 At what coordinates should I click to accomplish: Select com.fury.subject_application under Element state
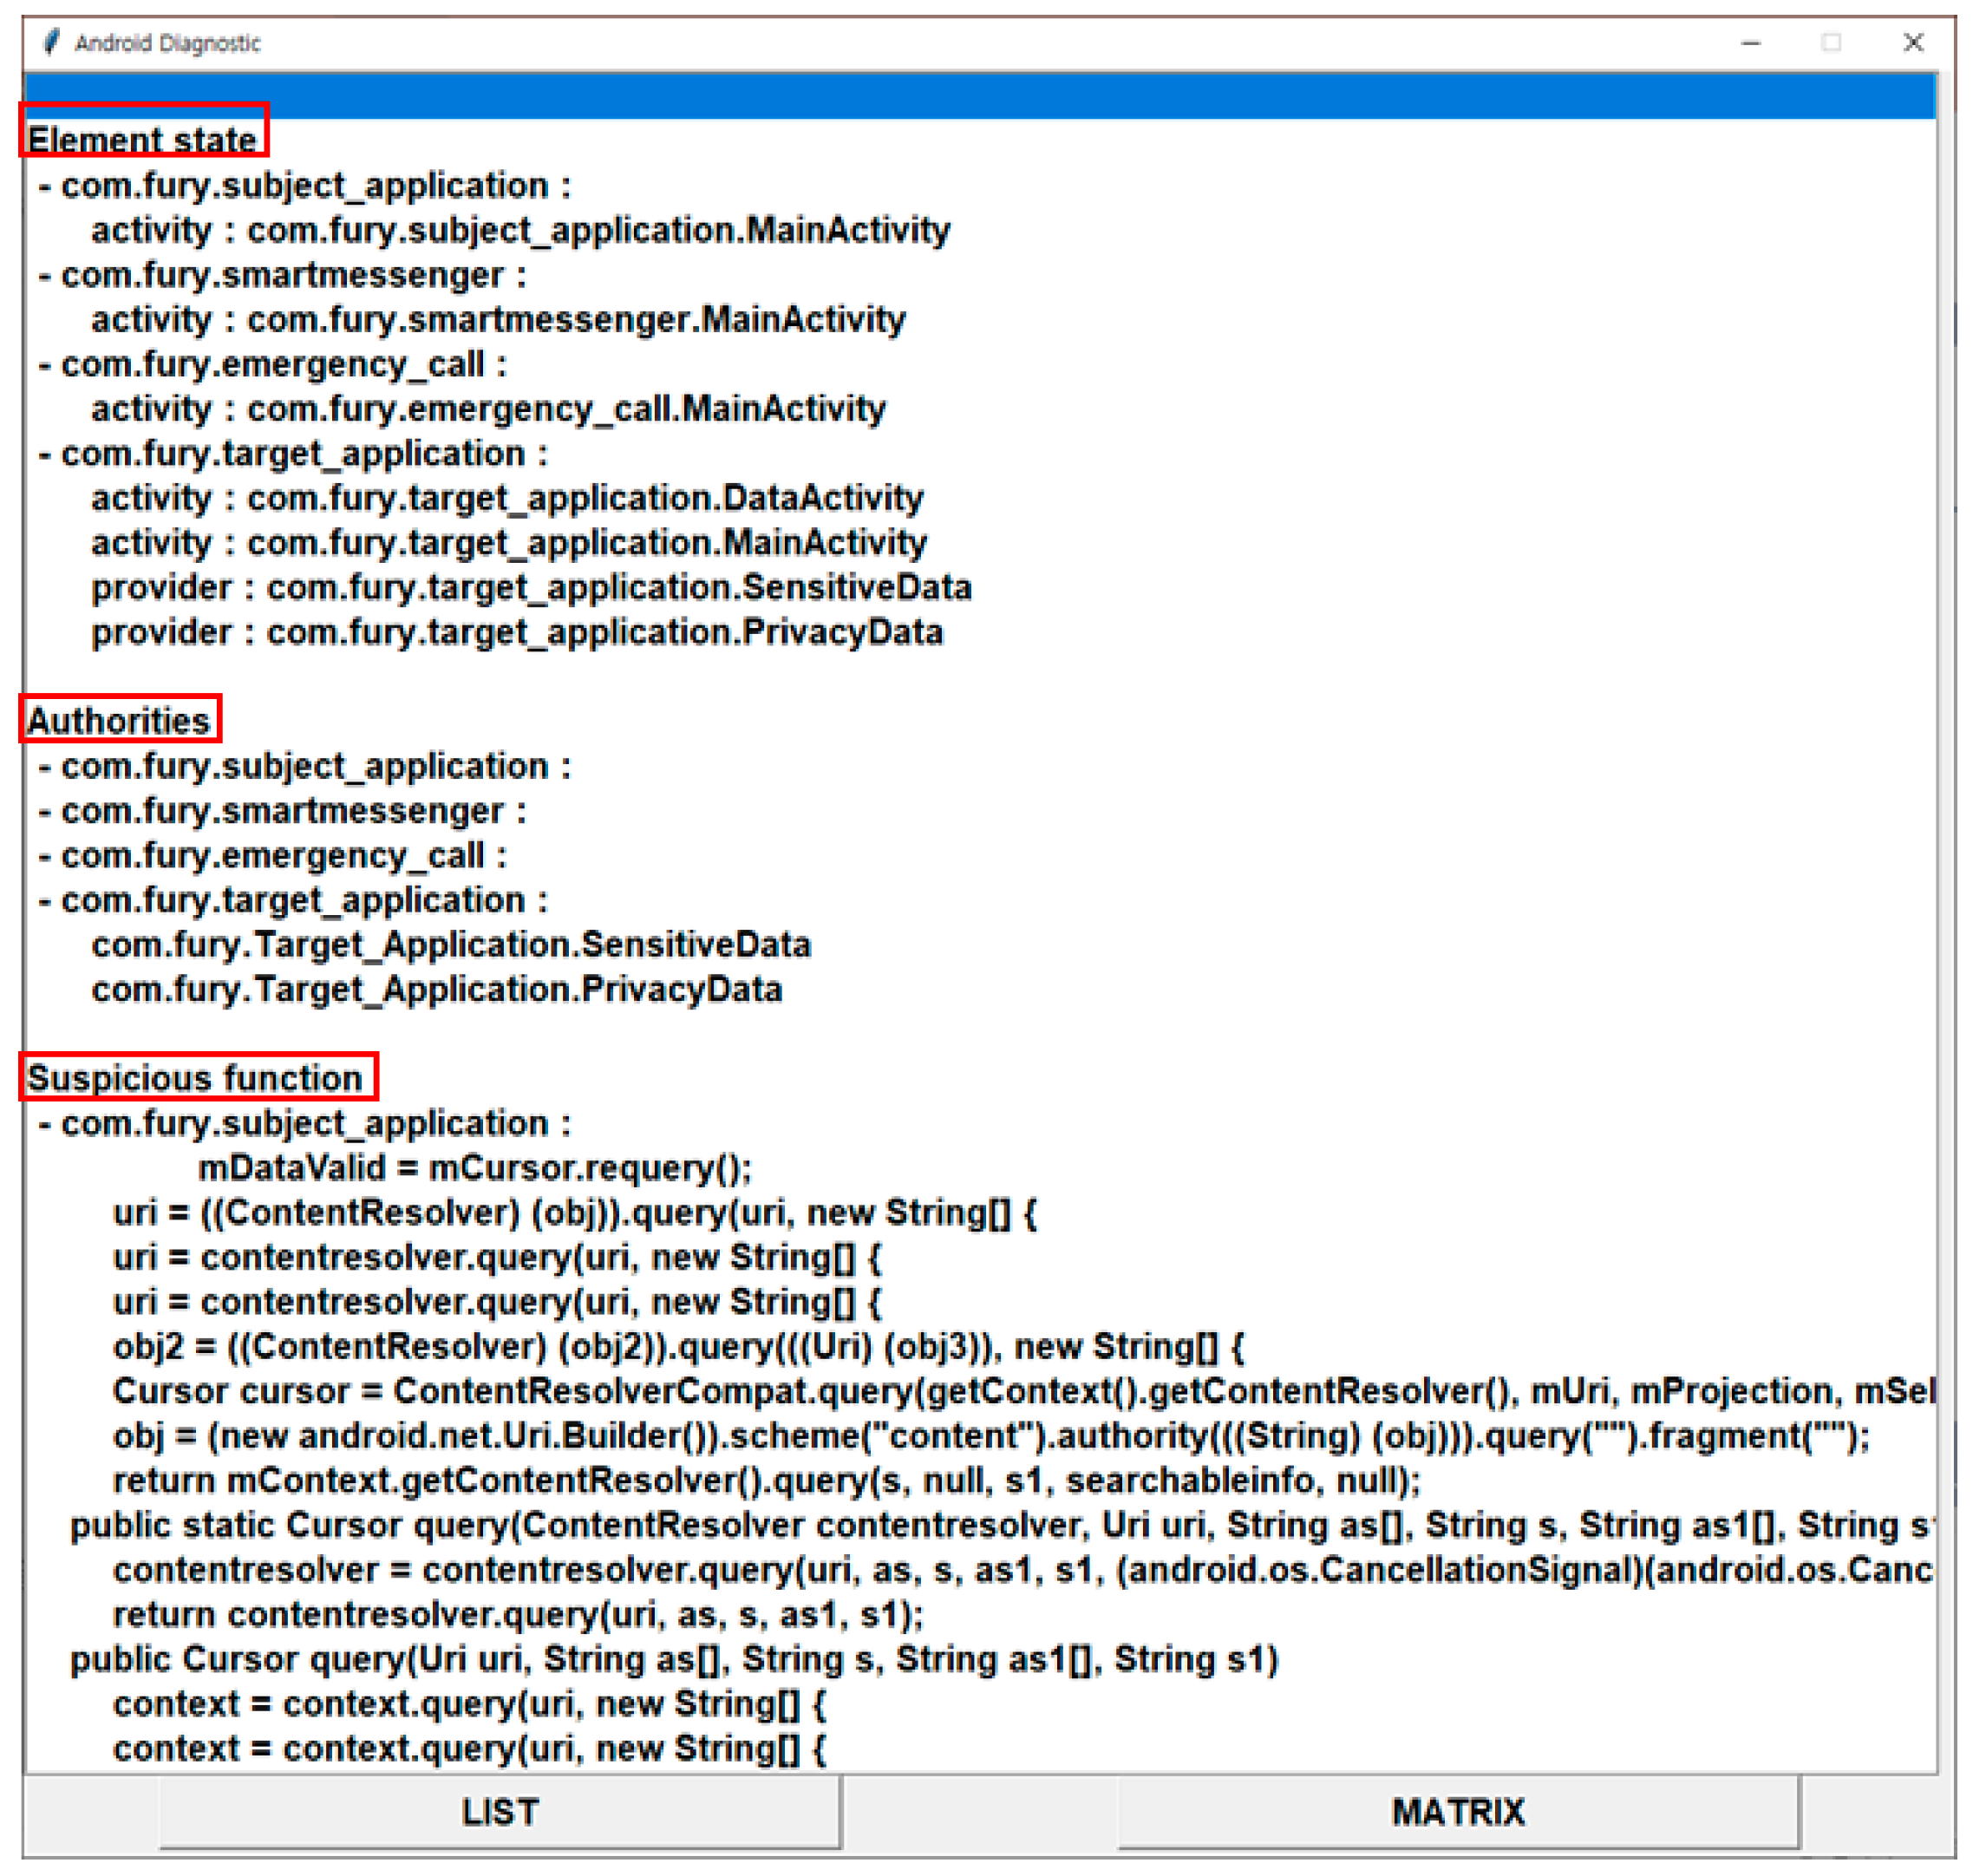tap(305, 186)
